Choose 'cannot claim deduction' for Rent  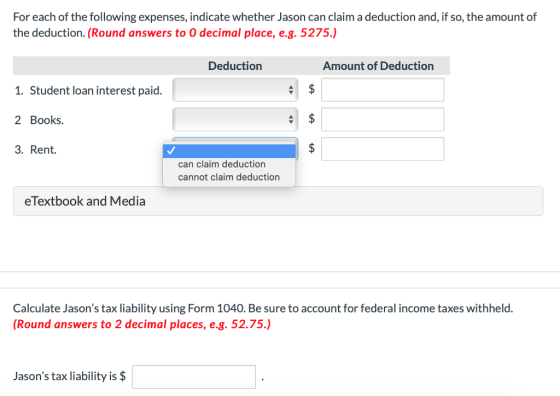pyautogui.click(x=229, y=177)
